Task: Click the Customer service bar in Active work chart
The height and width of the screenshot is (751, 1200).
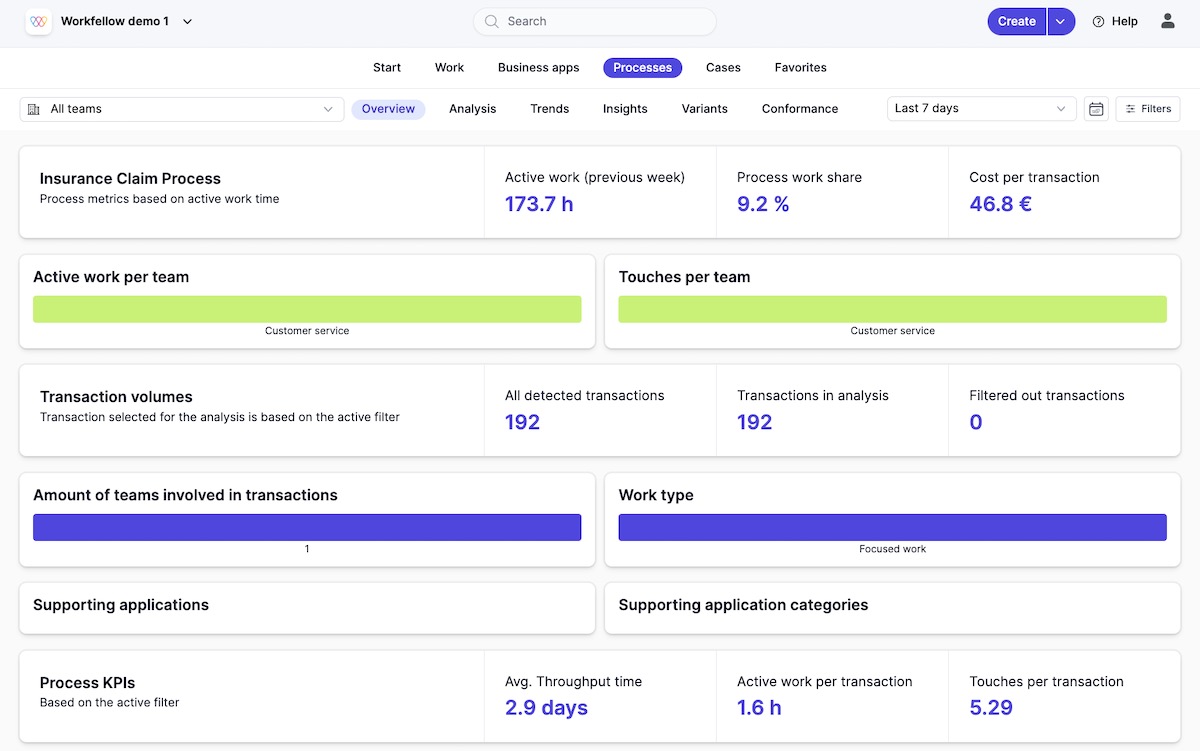Action: click(x=307, y=309)
